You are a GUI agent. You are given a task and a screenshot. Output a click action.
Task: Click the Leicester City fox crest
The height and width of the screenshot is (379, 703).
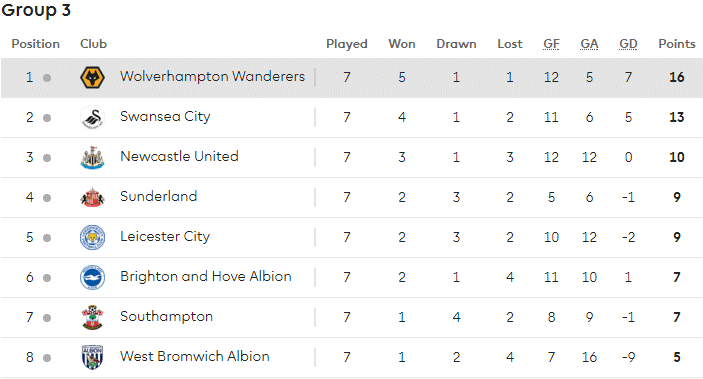point(92,237)
